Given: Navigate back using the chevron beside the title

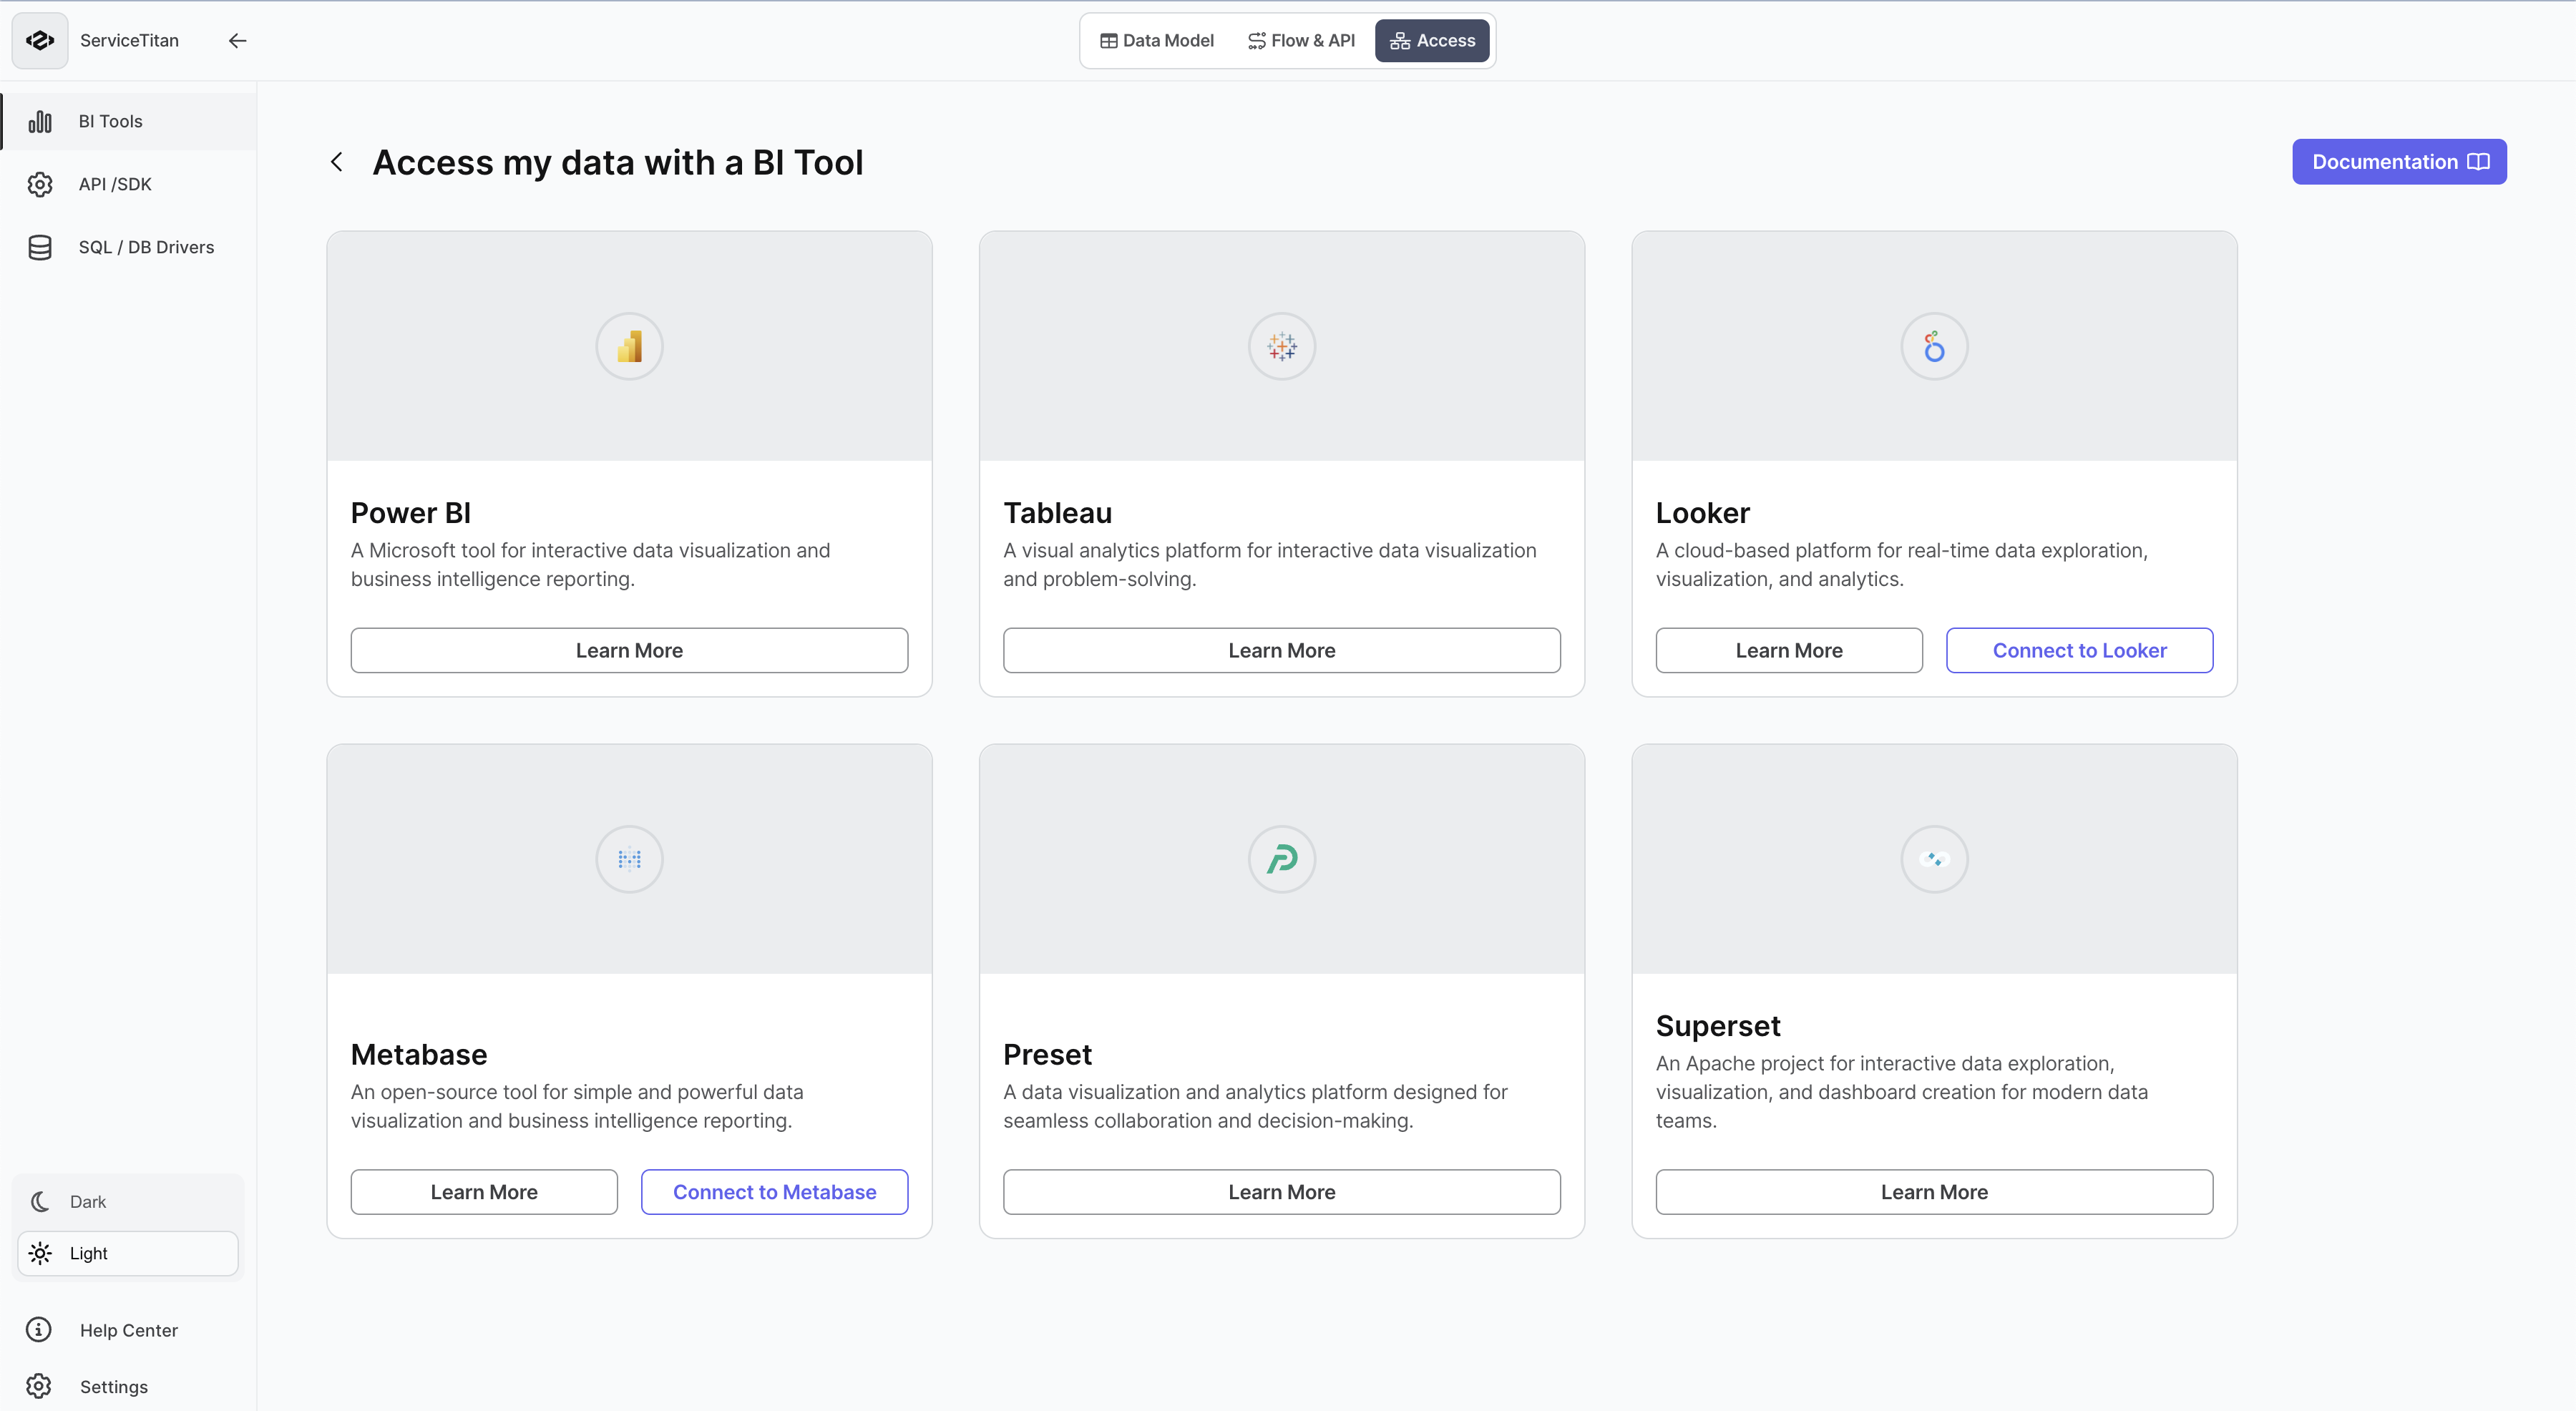Looking at the screenshot, I should 336,161.
